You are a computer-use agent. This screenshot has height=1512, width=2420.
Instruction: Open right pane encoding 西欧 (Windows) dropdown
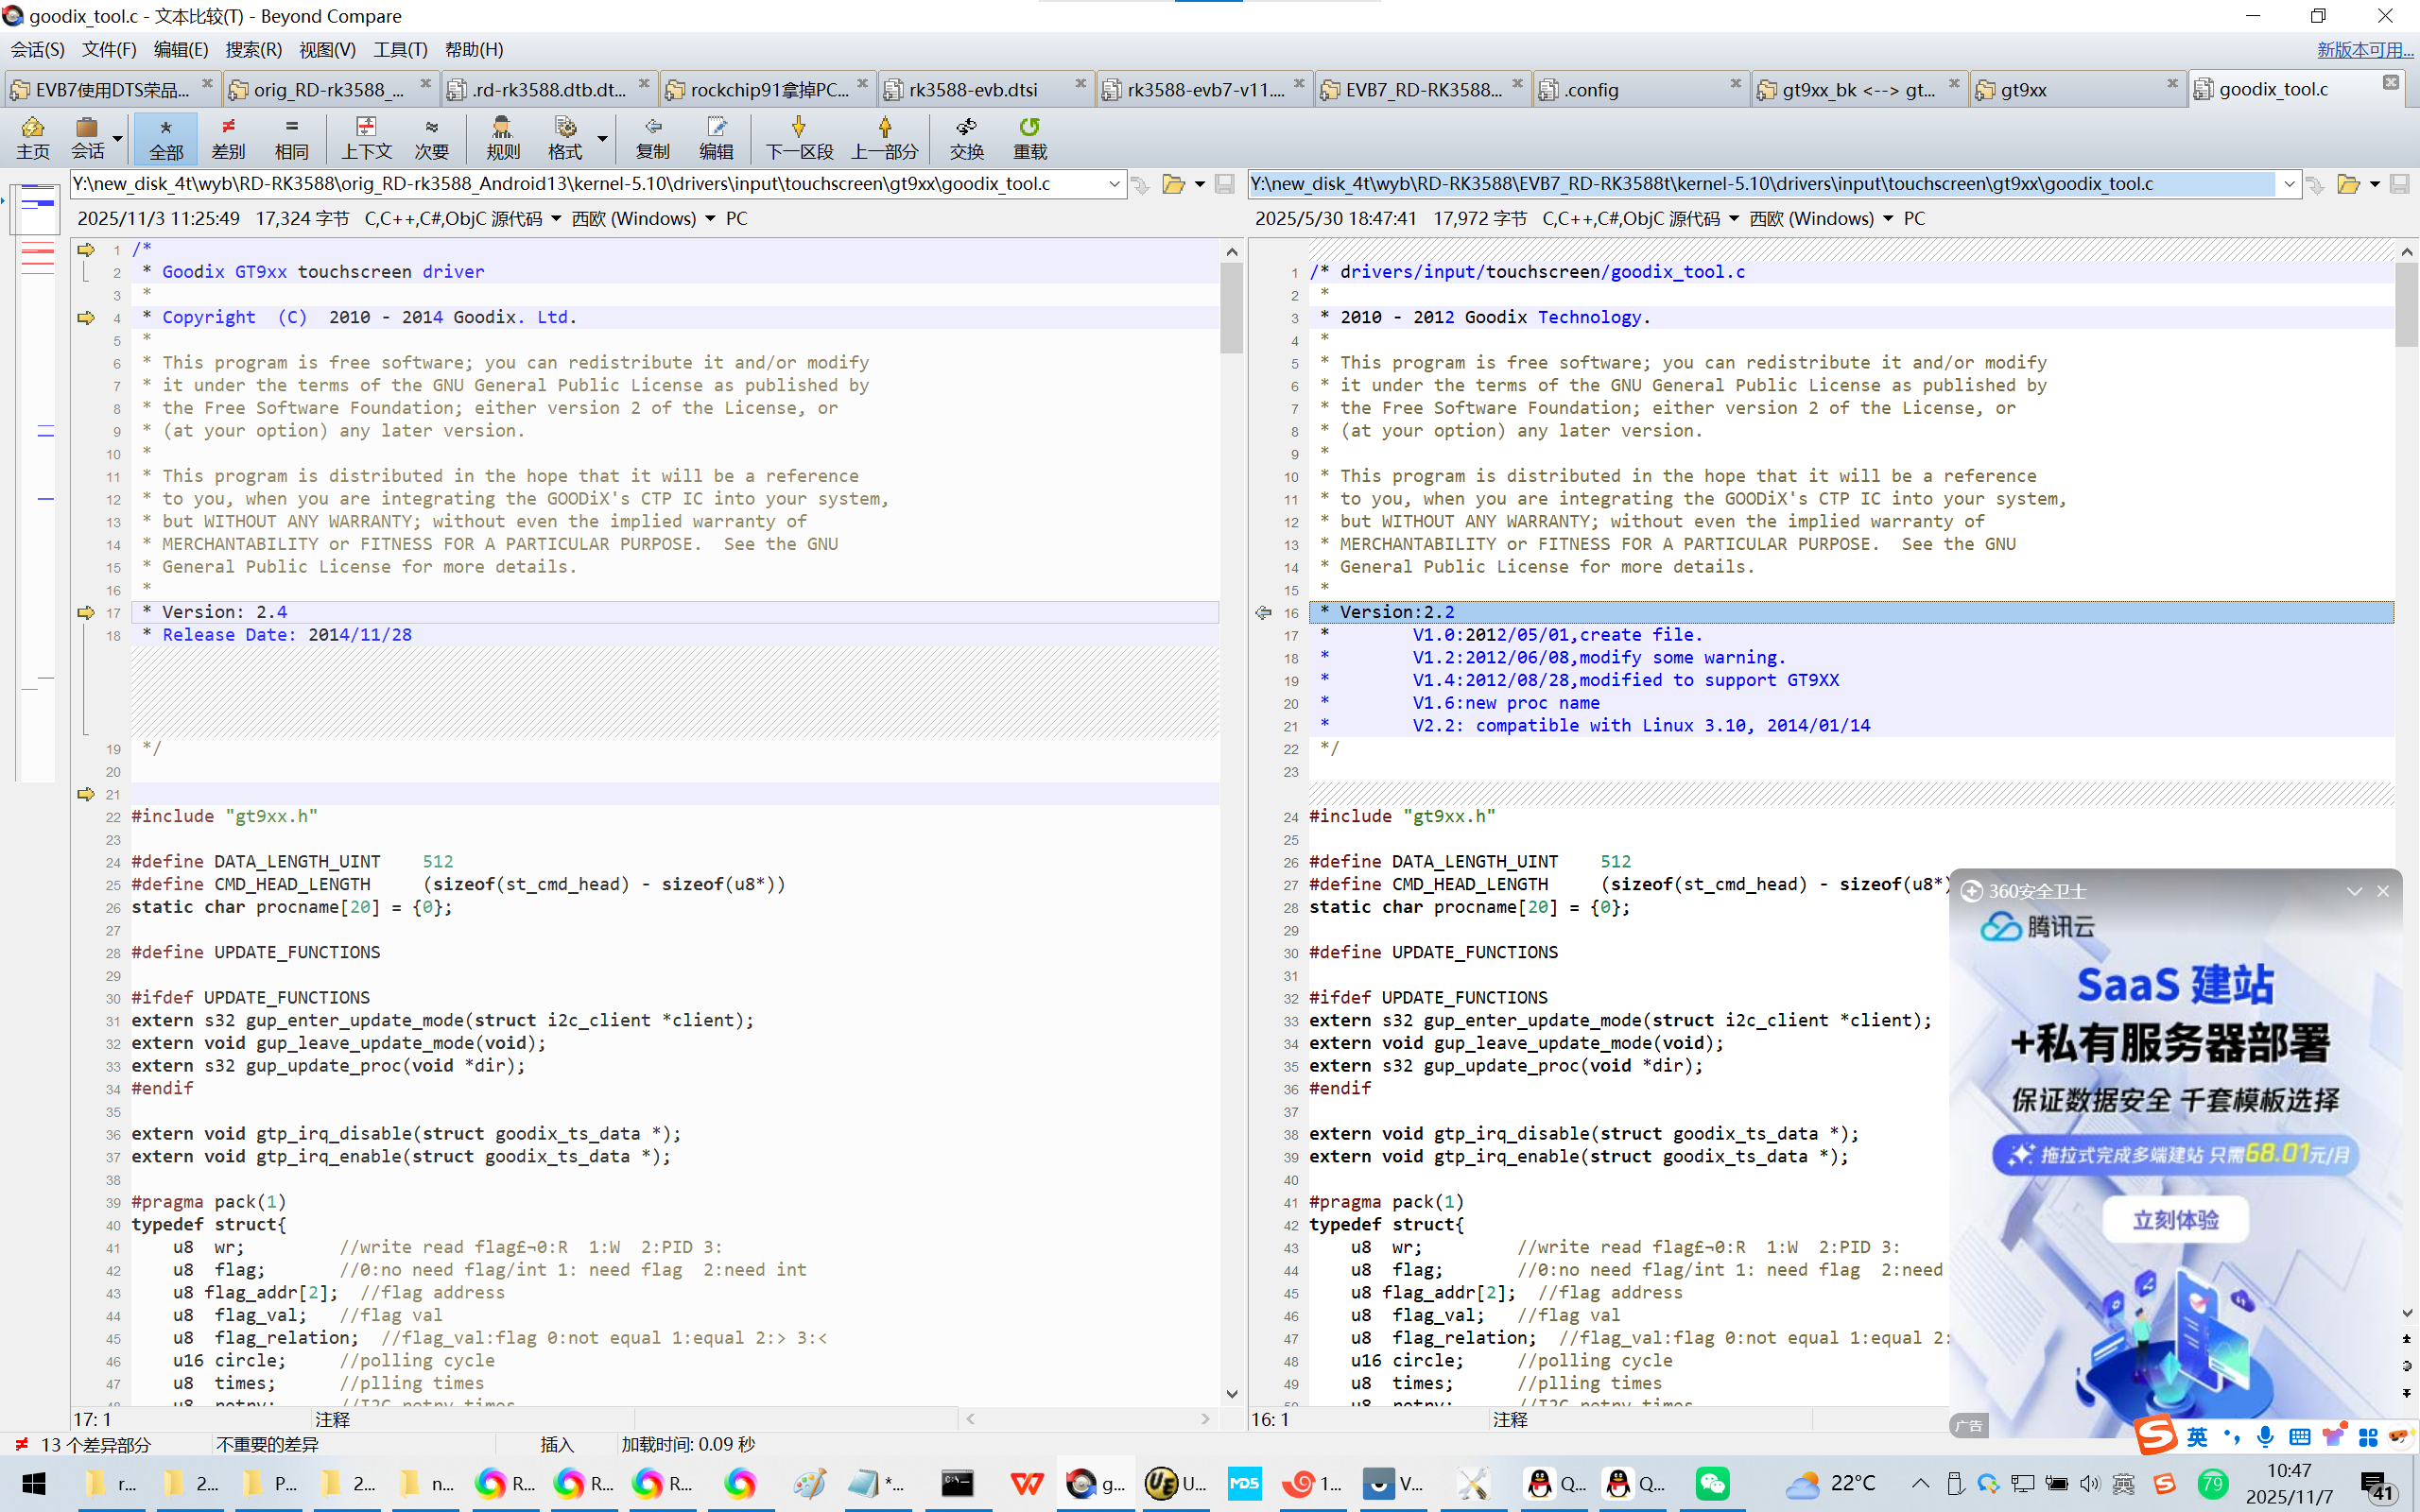1887,219
